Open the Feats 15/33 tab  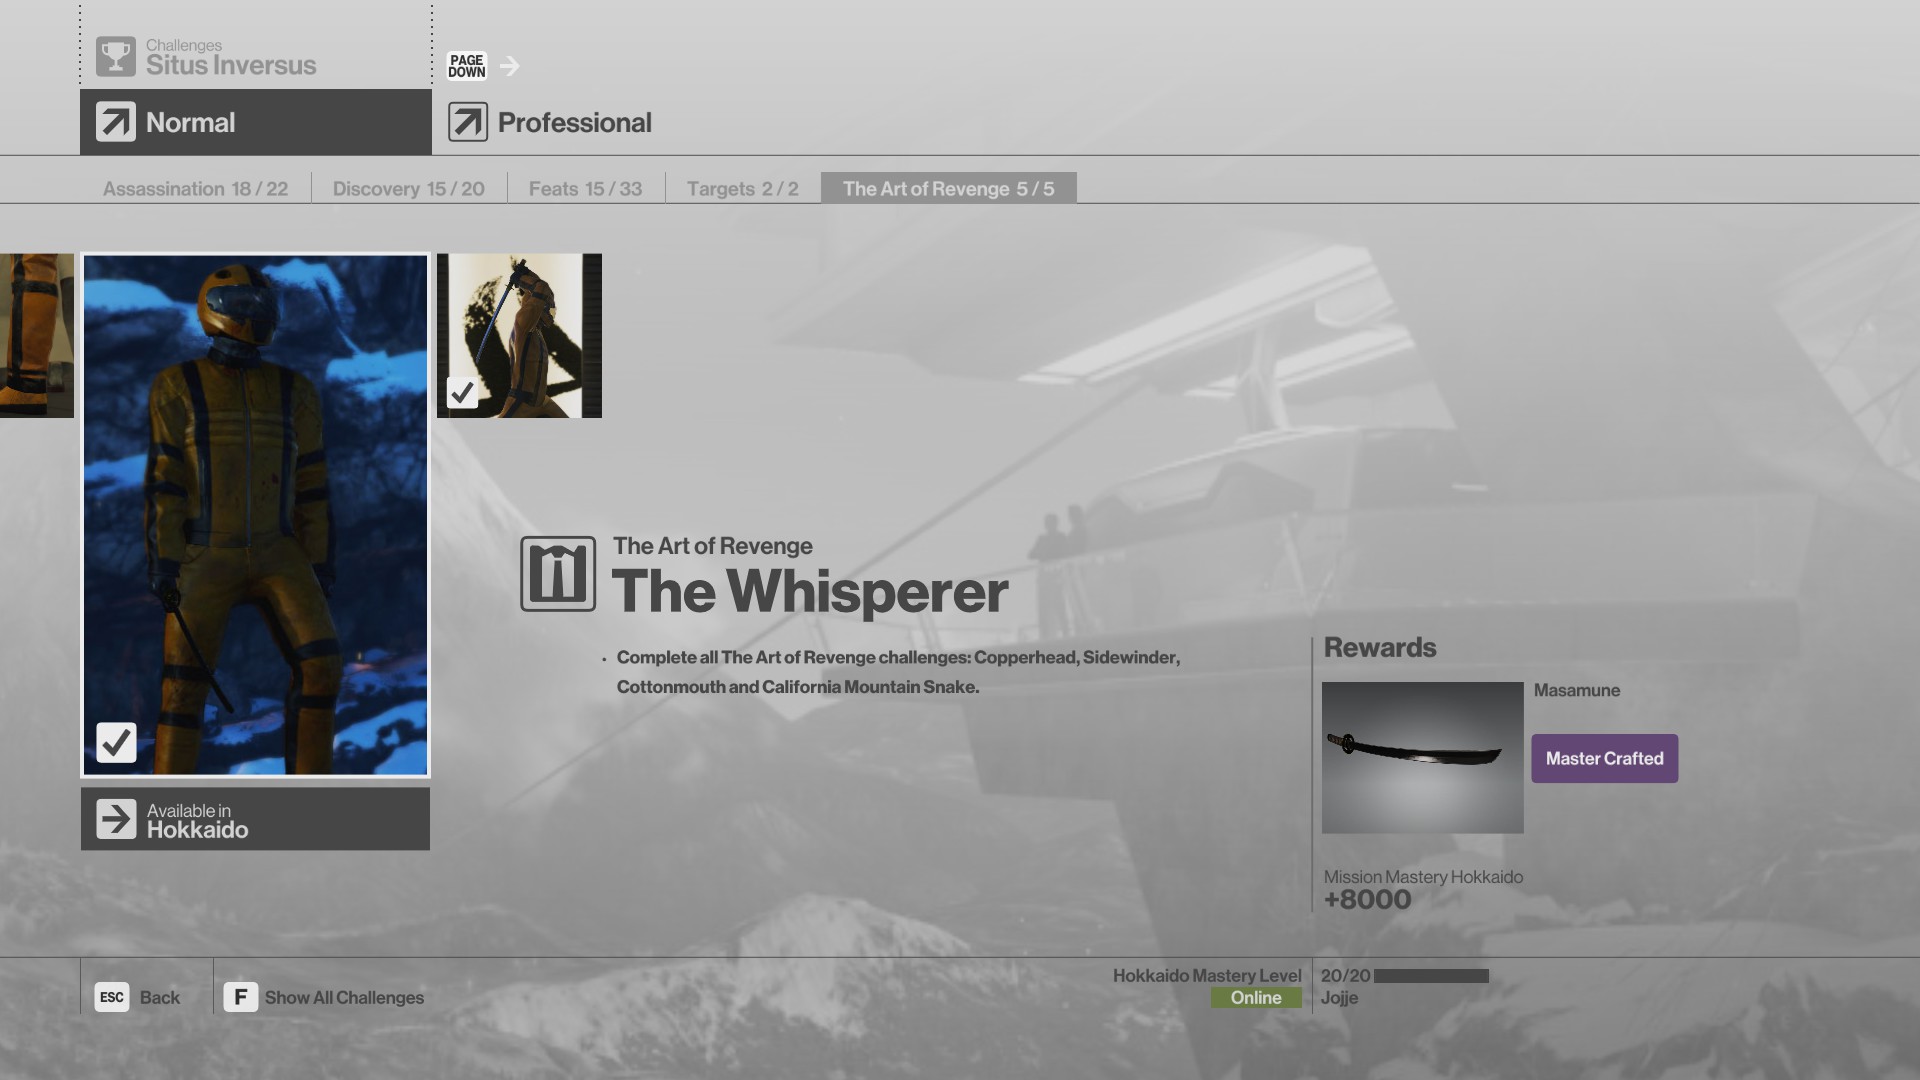tap(585, 189)
